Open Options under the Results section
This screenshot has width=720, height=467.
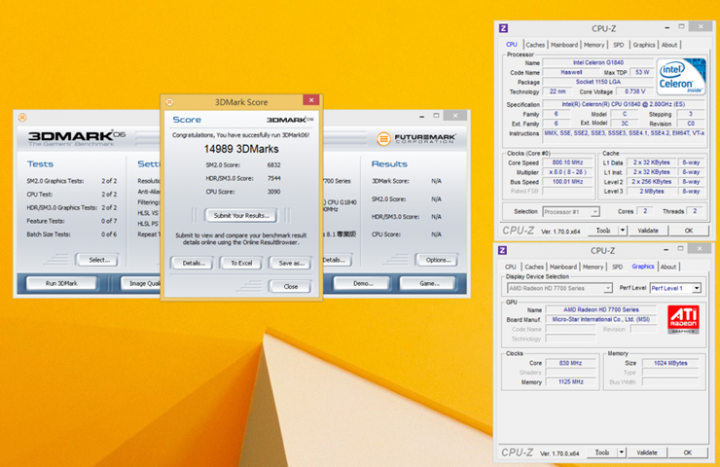pos(437,260)
